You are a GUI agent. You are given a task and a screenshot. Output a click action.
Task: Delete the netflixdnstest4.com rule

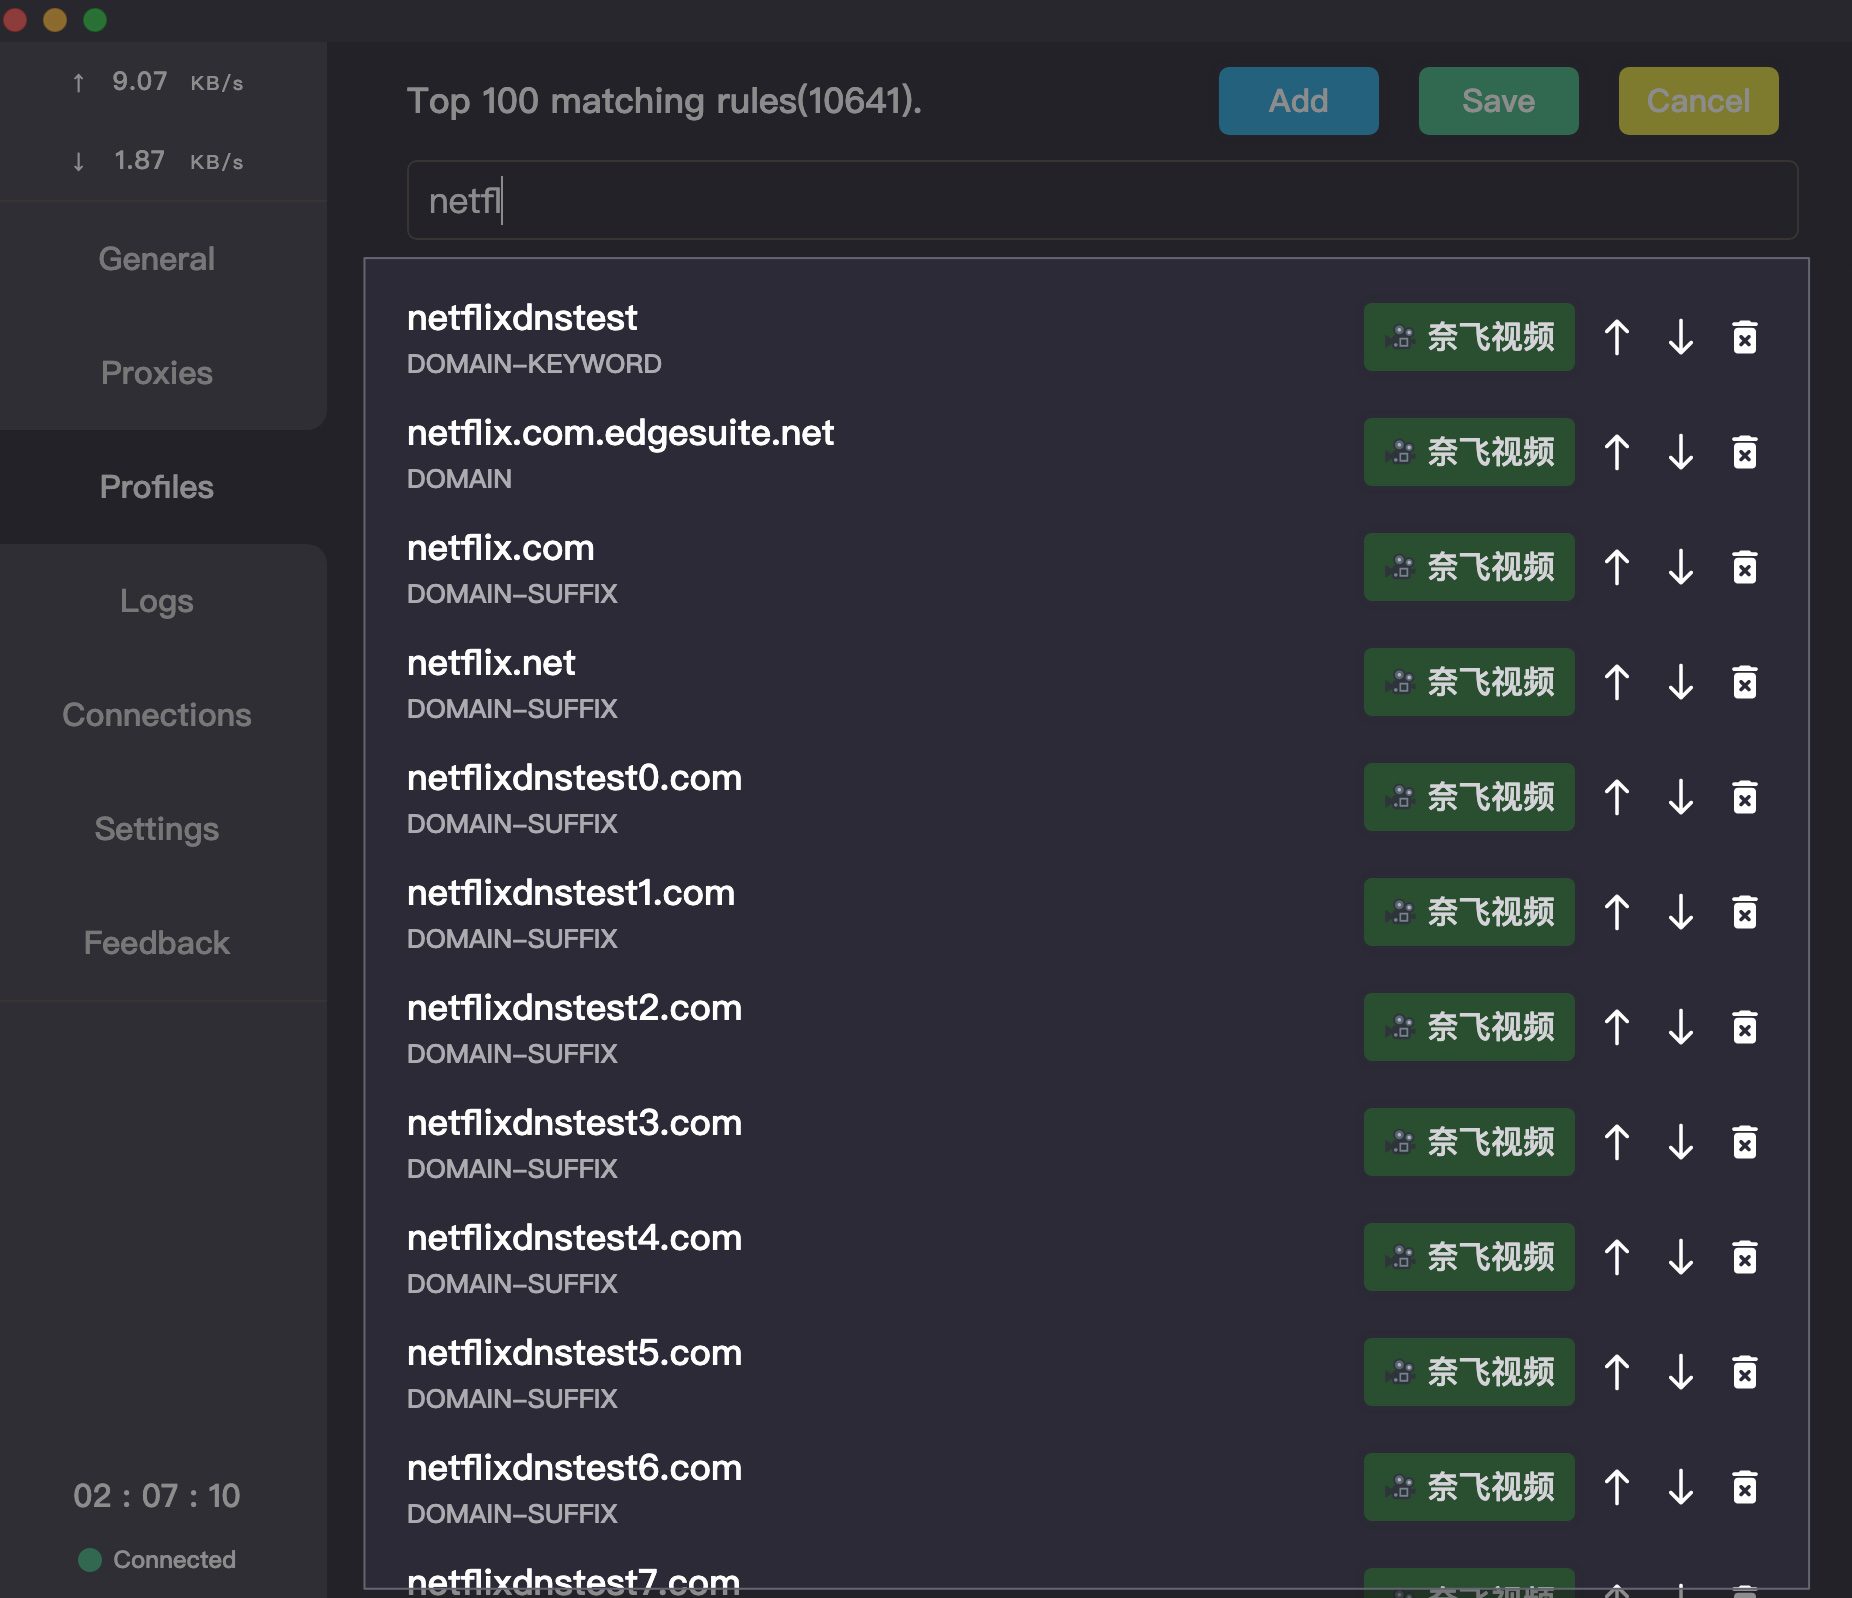click(1745, 1258)
